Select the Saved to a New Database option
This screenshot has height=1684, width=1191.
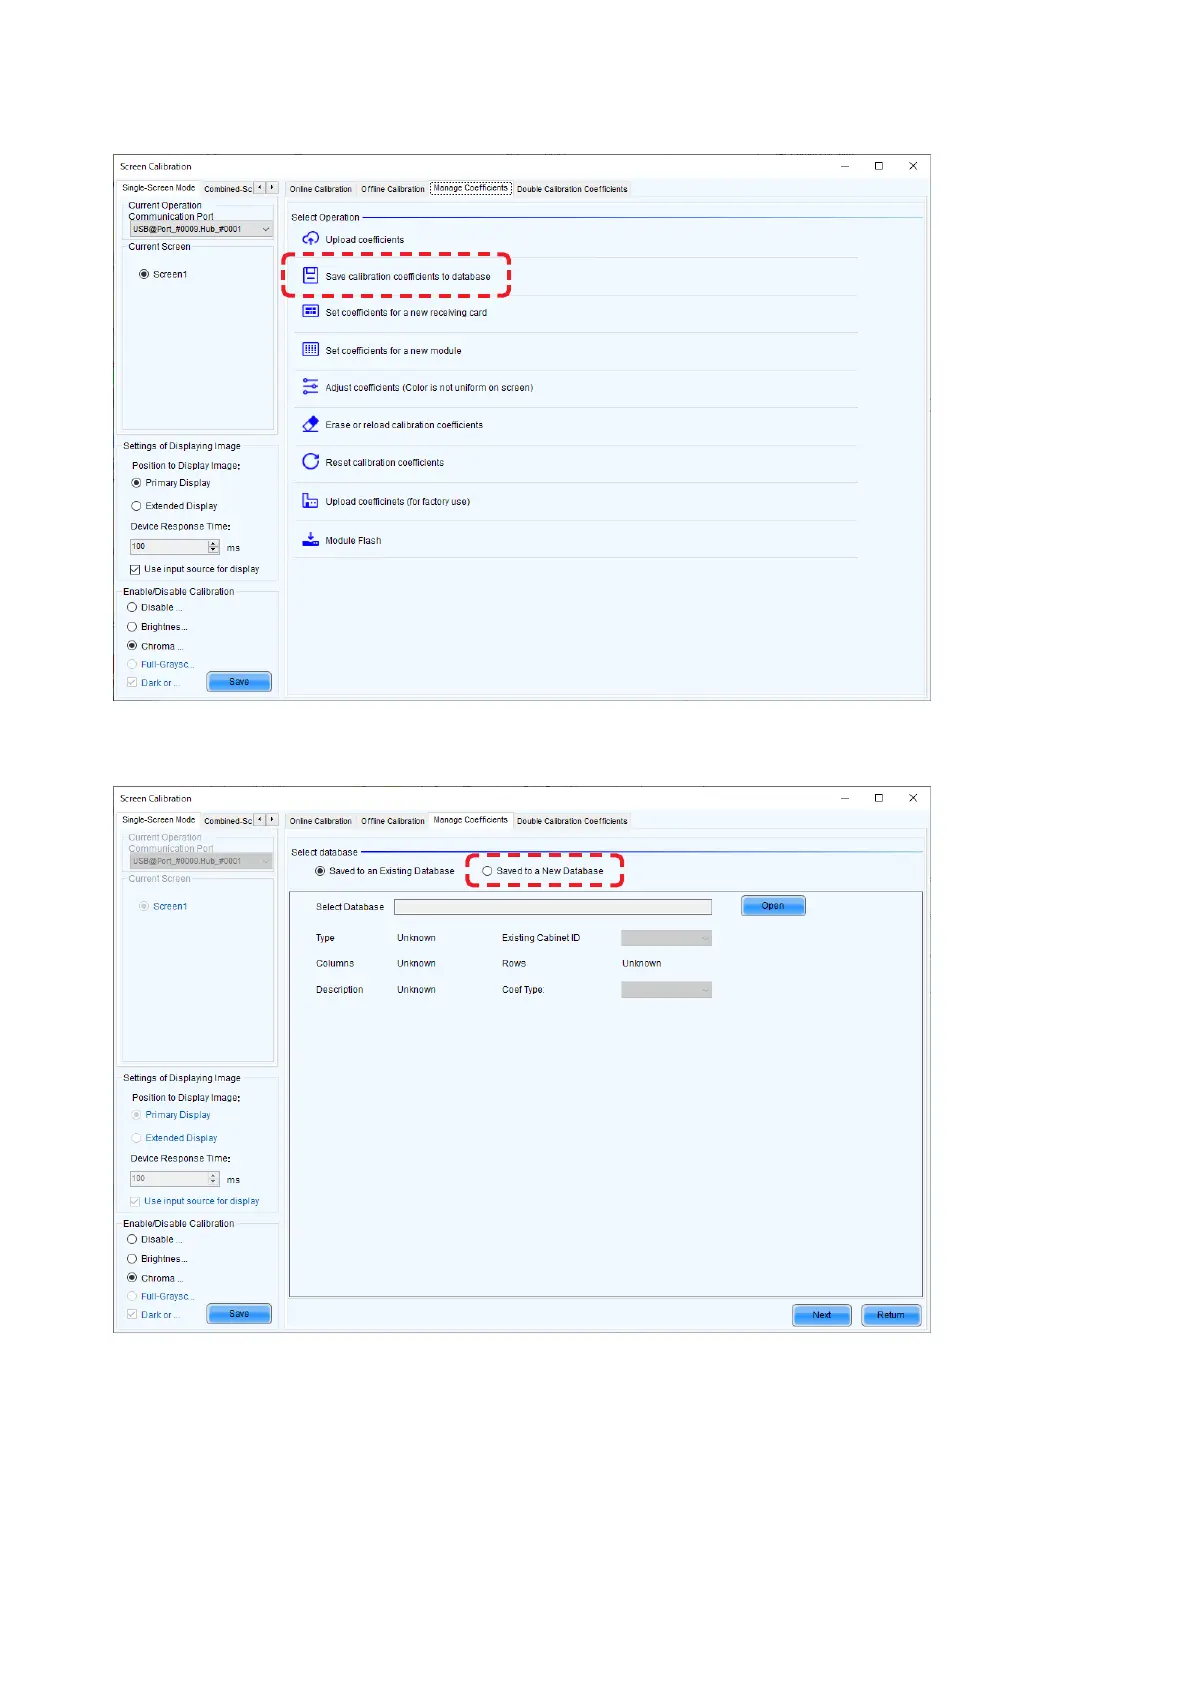pos(488,871)
